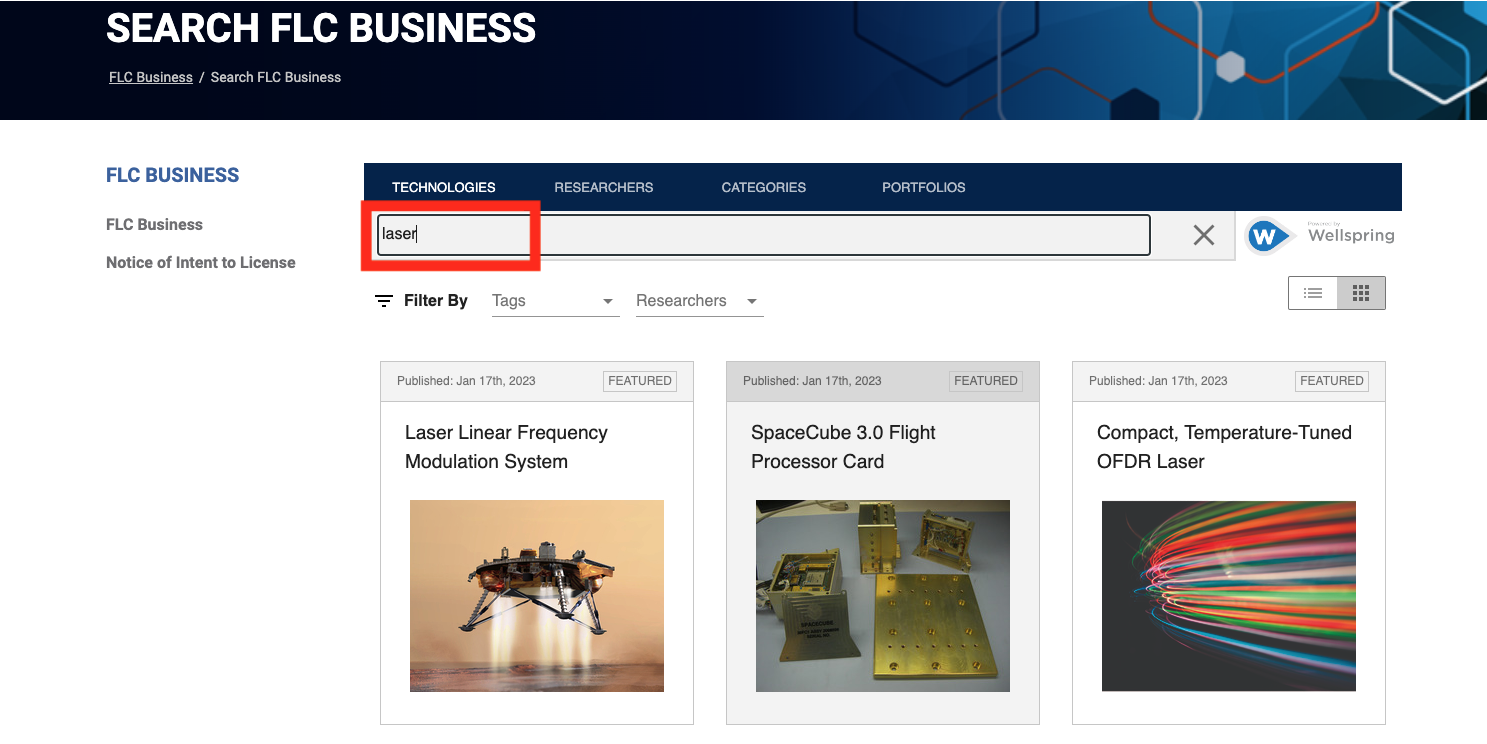Click the colorful light-trails OFDR Laser thumbnail
The width and height of the screenshot is (1487, 744).
(1228, 595)
